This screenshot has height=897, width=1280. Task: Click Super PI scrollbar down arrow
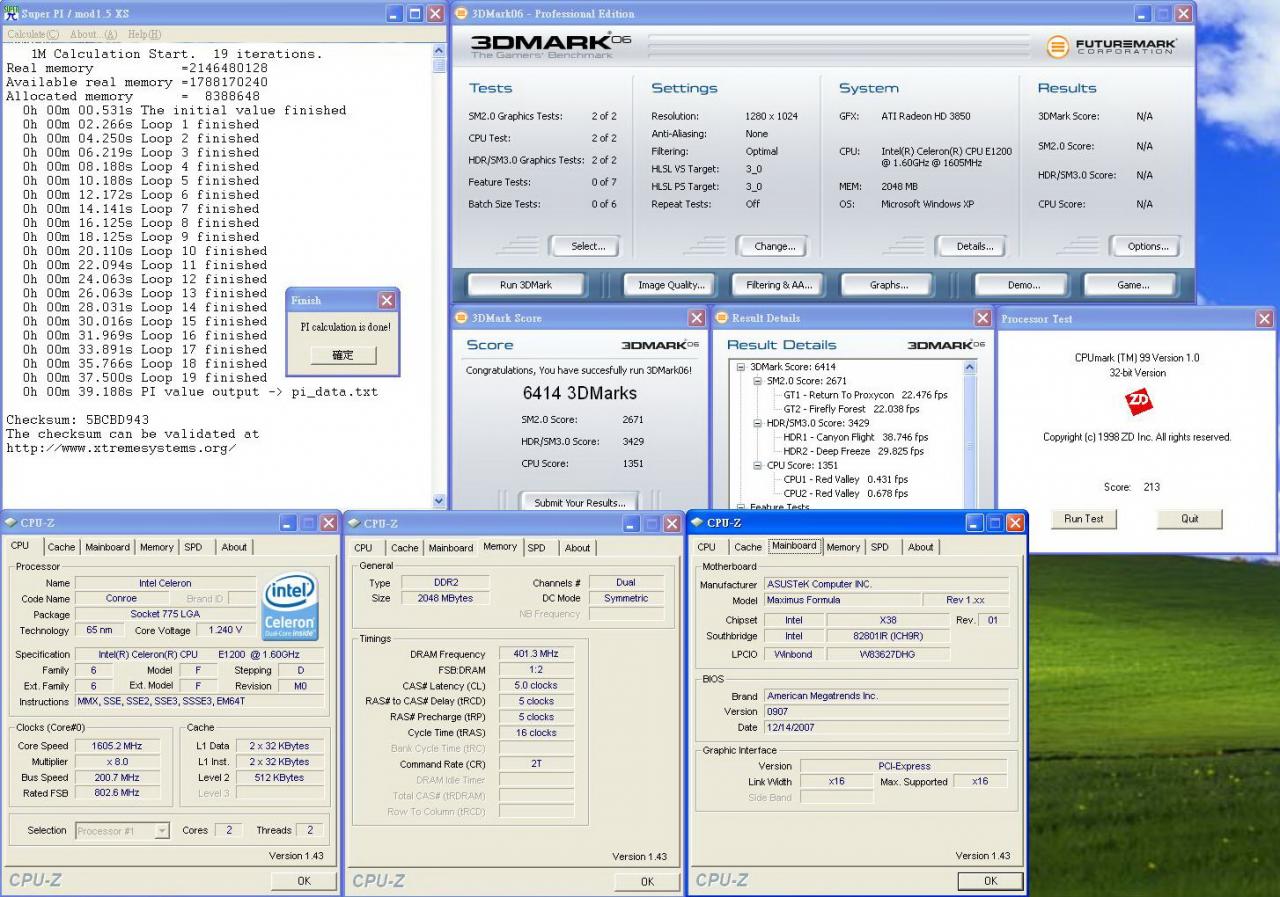pyautogui.click(x=439, y=501)
